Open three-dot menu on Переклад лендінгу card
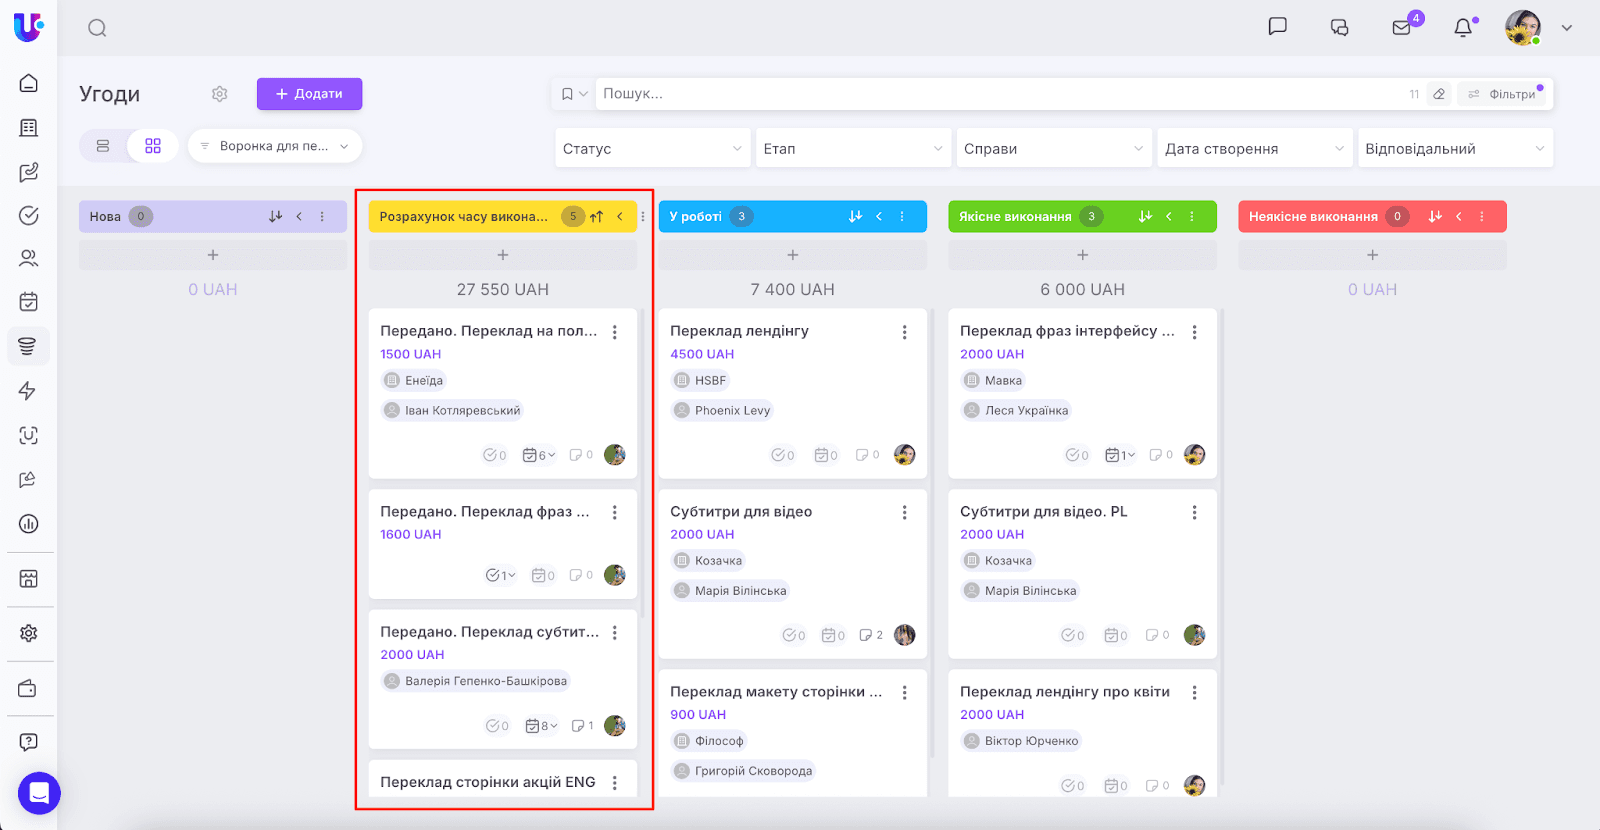 (905, 332)
